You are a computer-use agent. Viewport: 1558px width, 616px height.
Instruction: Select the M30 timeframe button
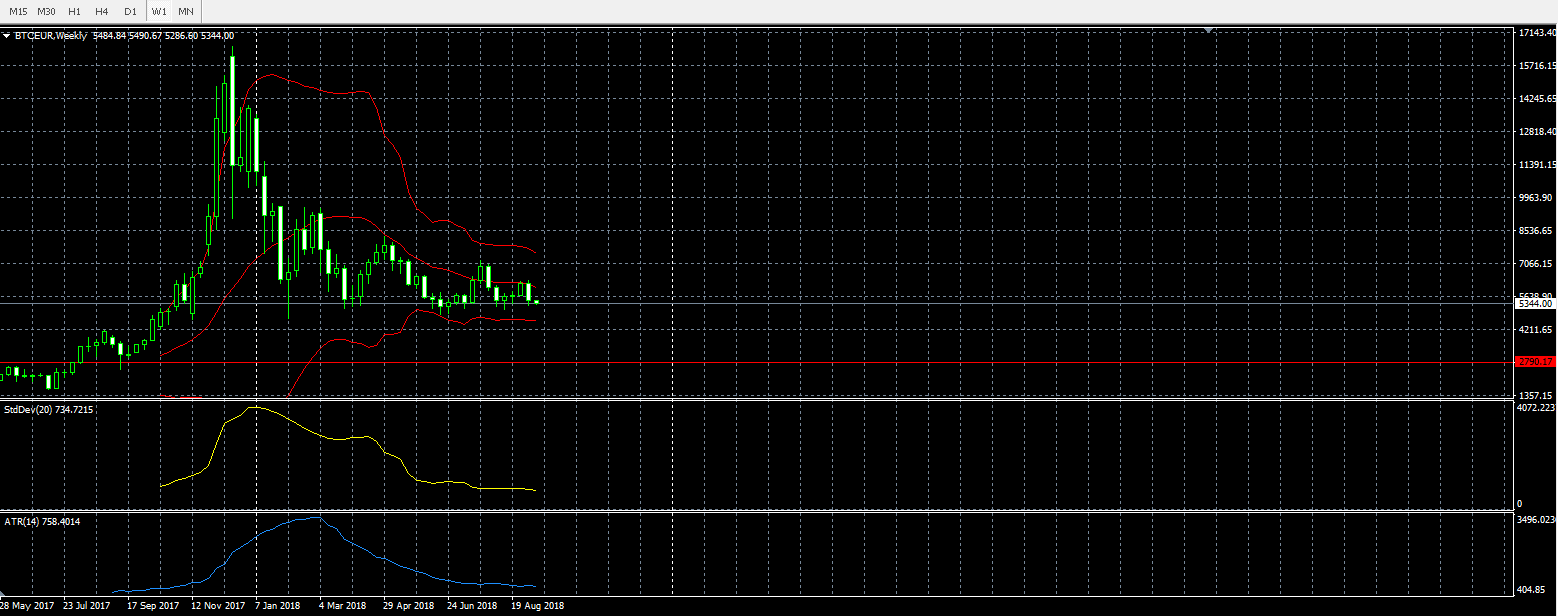point(46,11)
